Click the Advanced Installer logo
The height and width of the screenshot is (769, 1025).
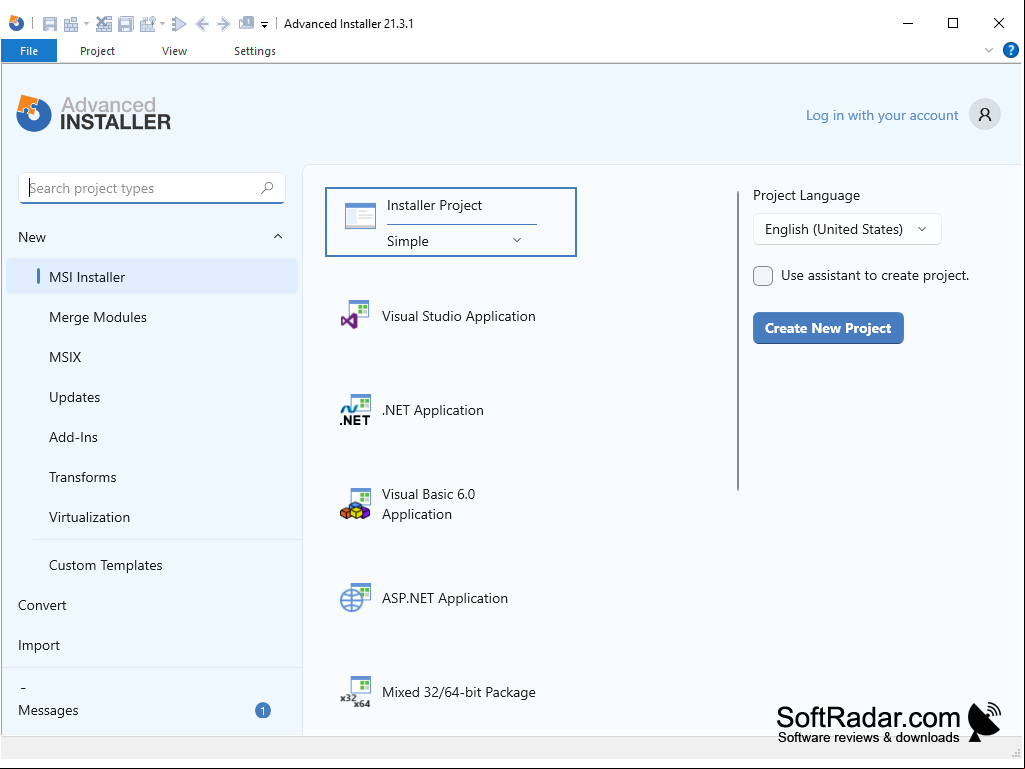click(x=93, y=114)
